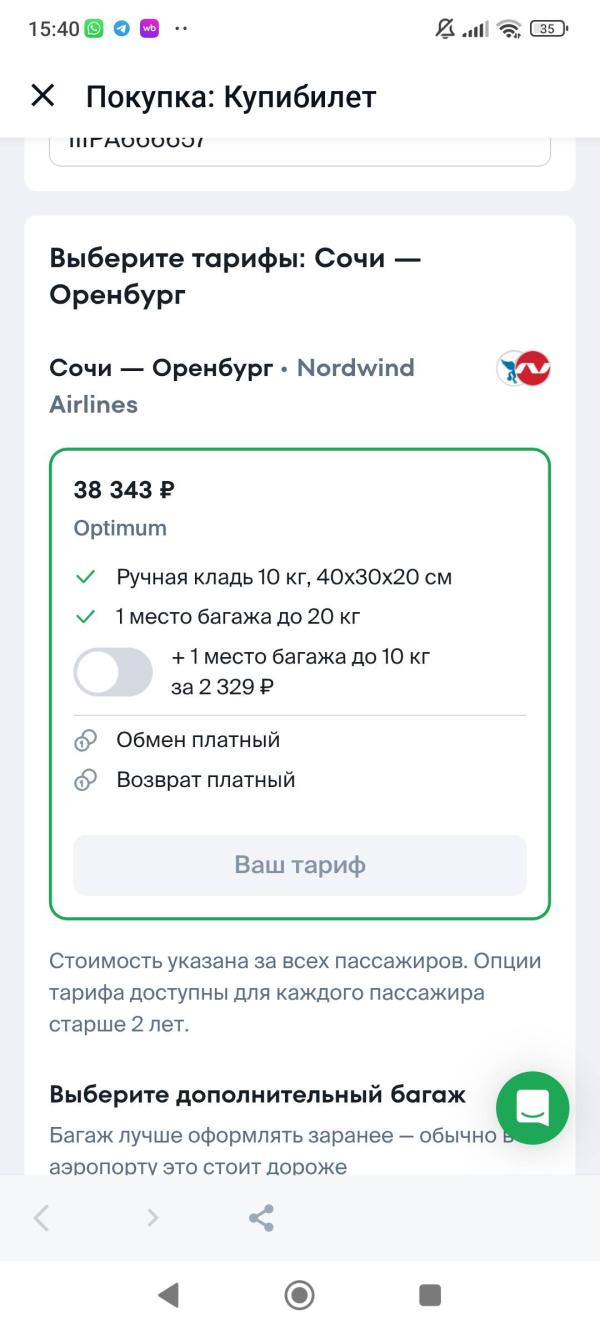Tap the Nordwind Airlines logo
Viewport: 600px width, 1332px height.
coord(524,368)
